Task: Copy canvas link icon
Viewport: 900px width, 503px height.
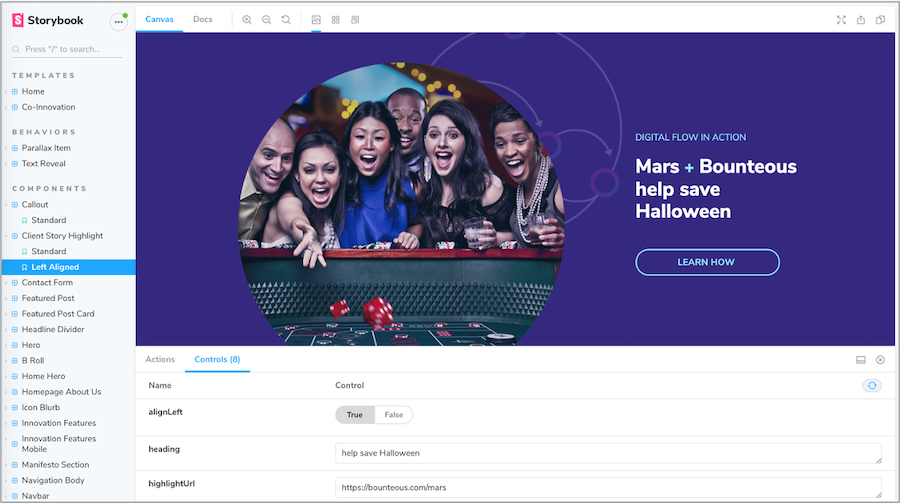Action: click(x=880, y=20)
